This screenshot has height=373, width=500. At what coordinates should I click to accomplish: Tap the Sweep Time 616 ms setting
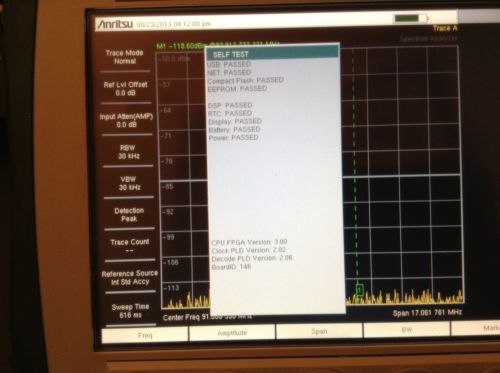(130, 311)
